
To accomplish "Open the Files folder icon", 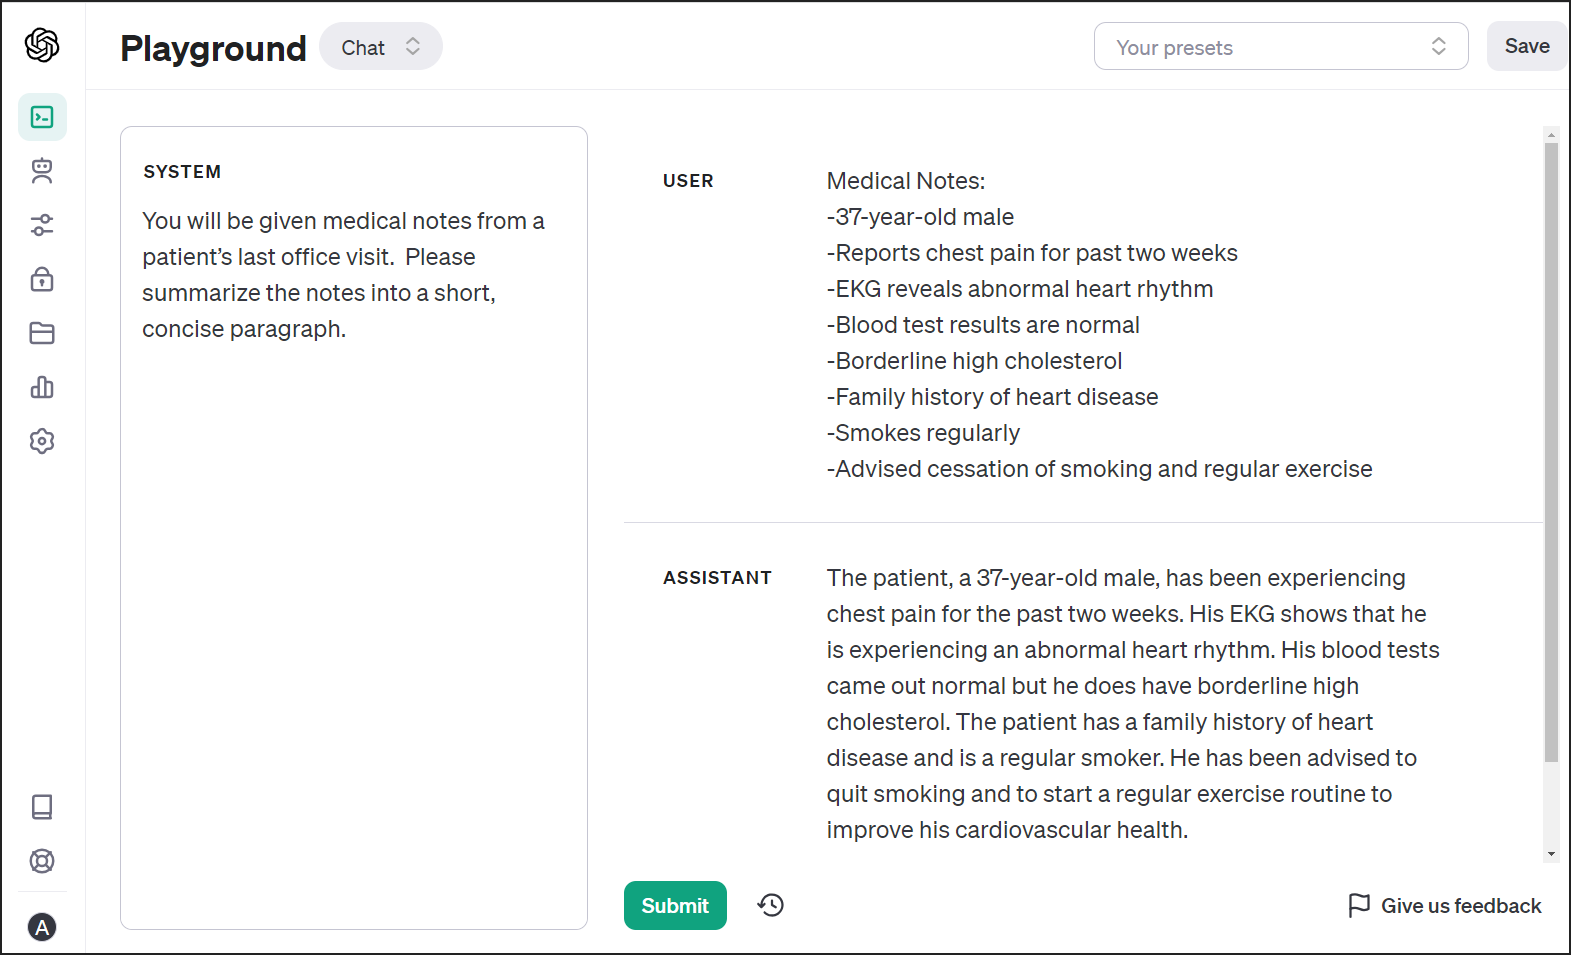I will 42,333.
